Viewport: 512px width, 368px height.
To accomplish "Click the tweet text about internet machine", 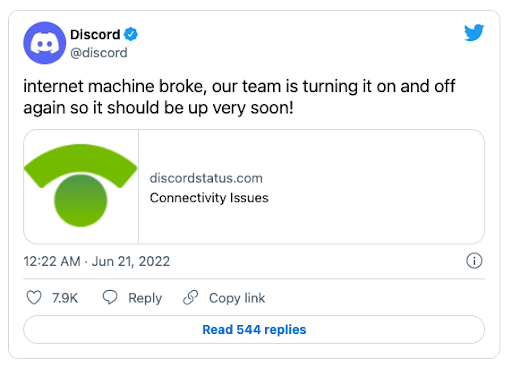I will [239, 97].
